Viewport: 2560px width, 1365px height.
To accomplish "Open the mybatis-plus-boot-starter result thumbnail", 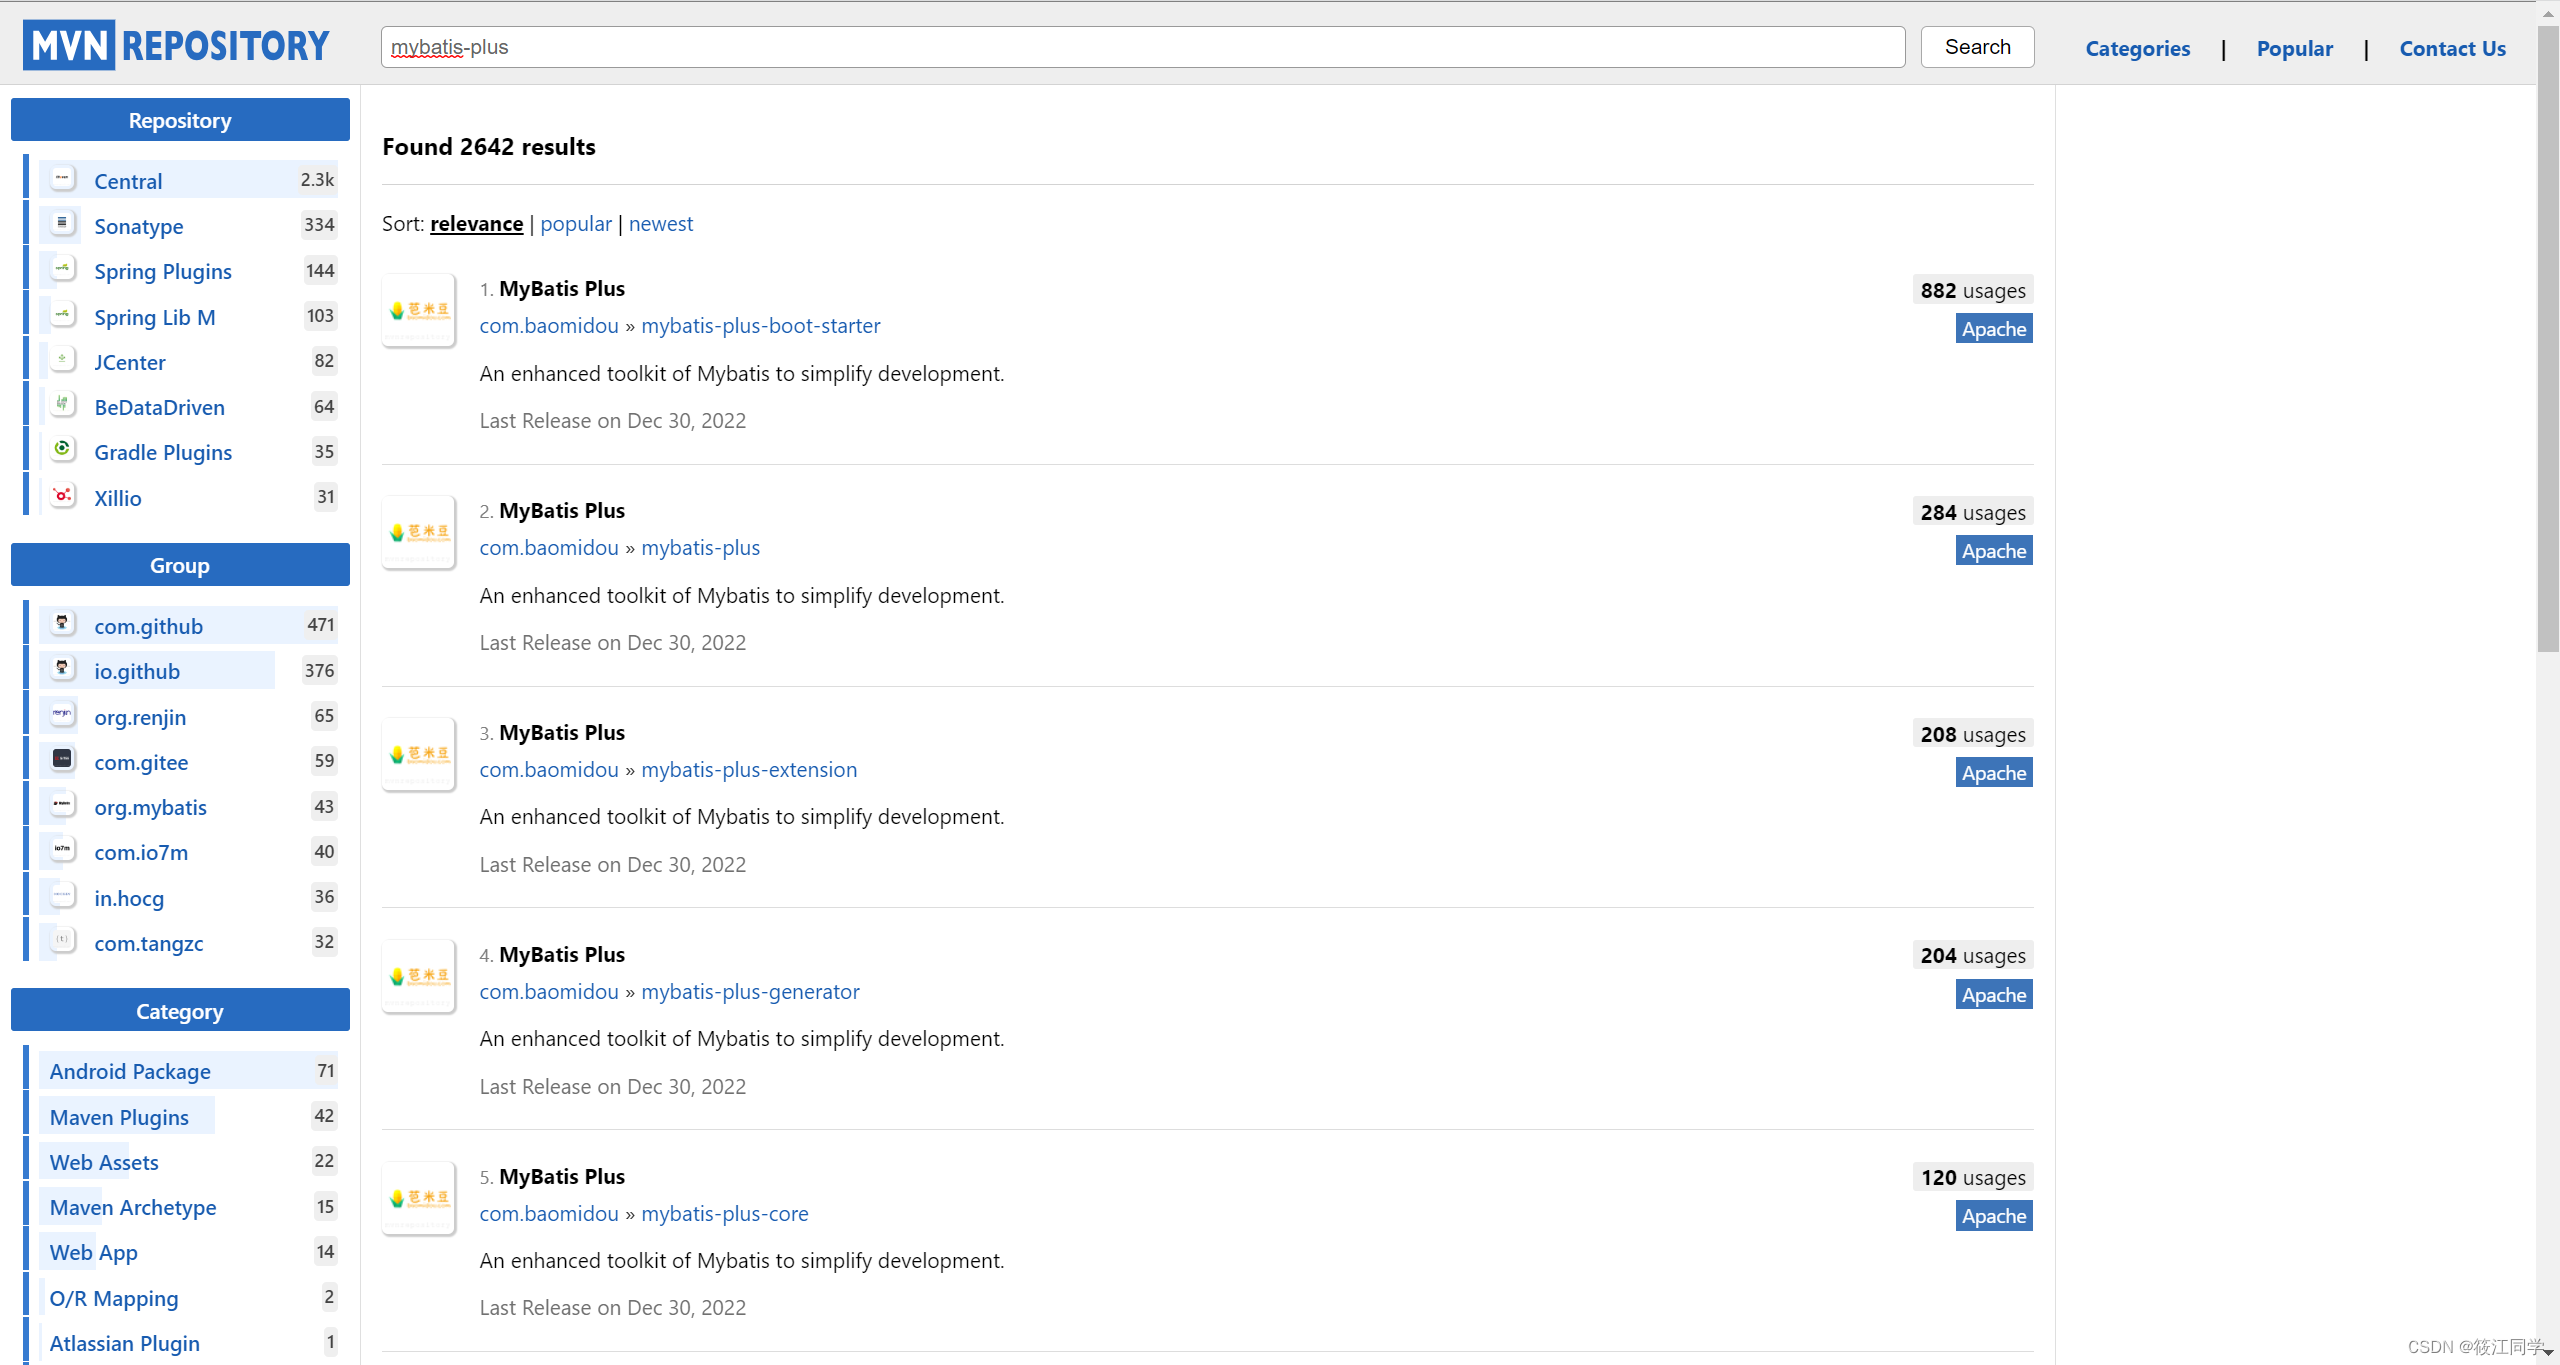I will click(x=419, y=310).
